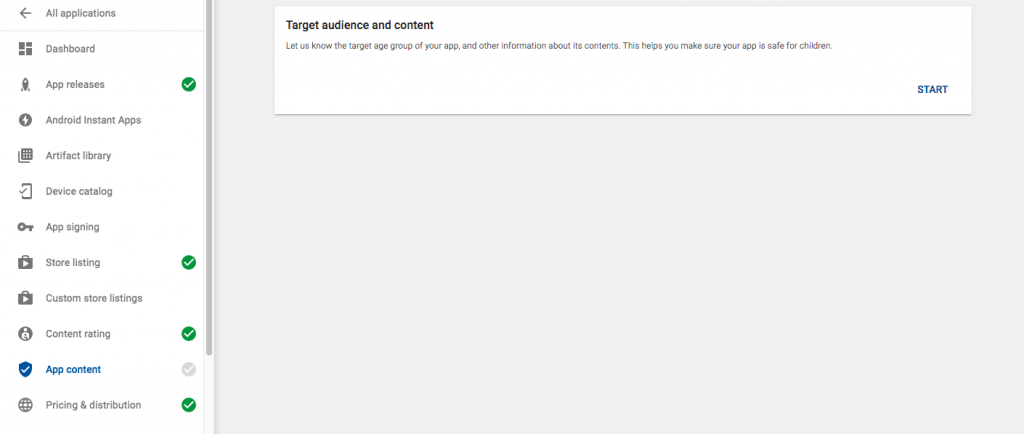Click the Dashboard grid icon
Image resolution: width=1024 pixels, height=434 pixels.
click(25, 49)
